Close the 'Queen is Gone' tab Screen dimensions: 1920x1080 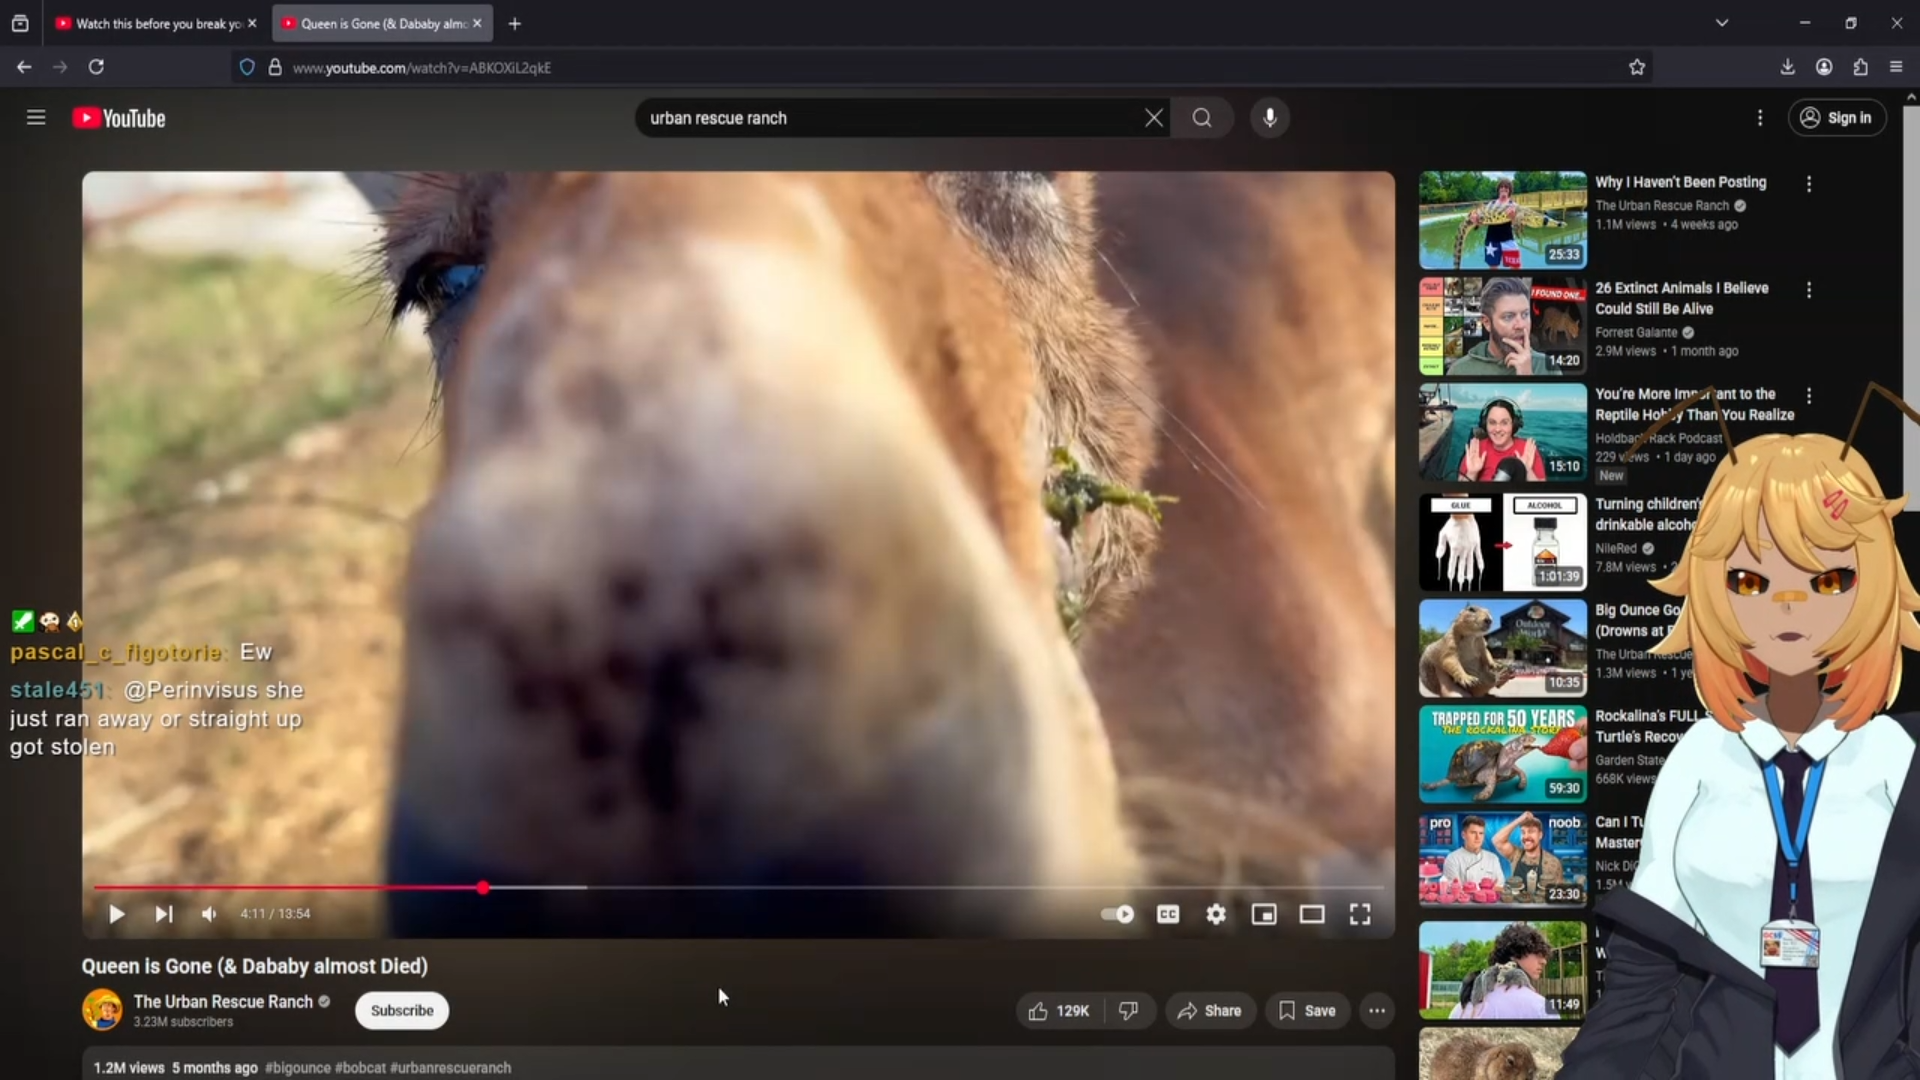point(477,23)
